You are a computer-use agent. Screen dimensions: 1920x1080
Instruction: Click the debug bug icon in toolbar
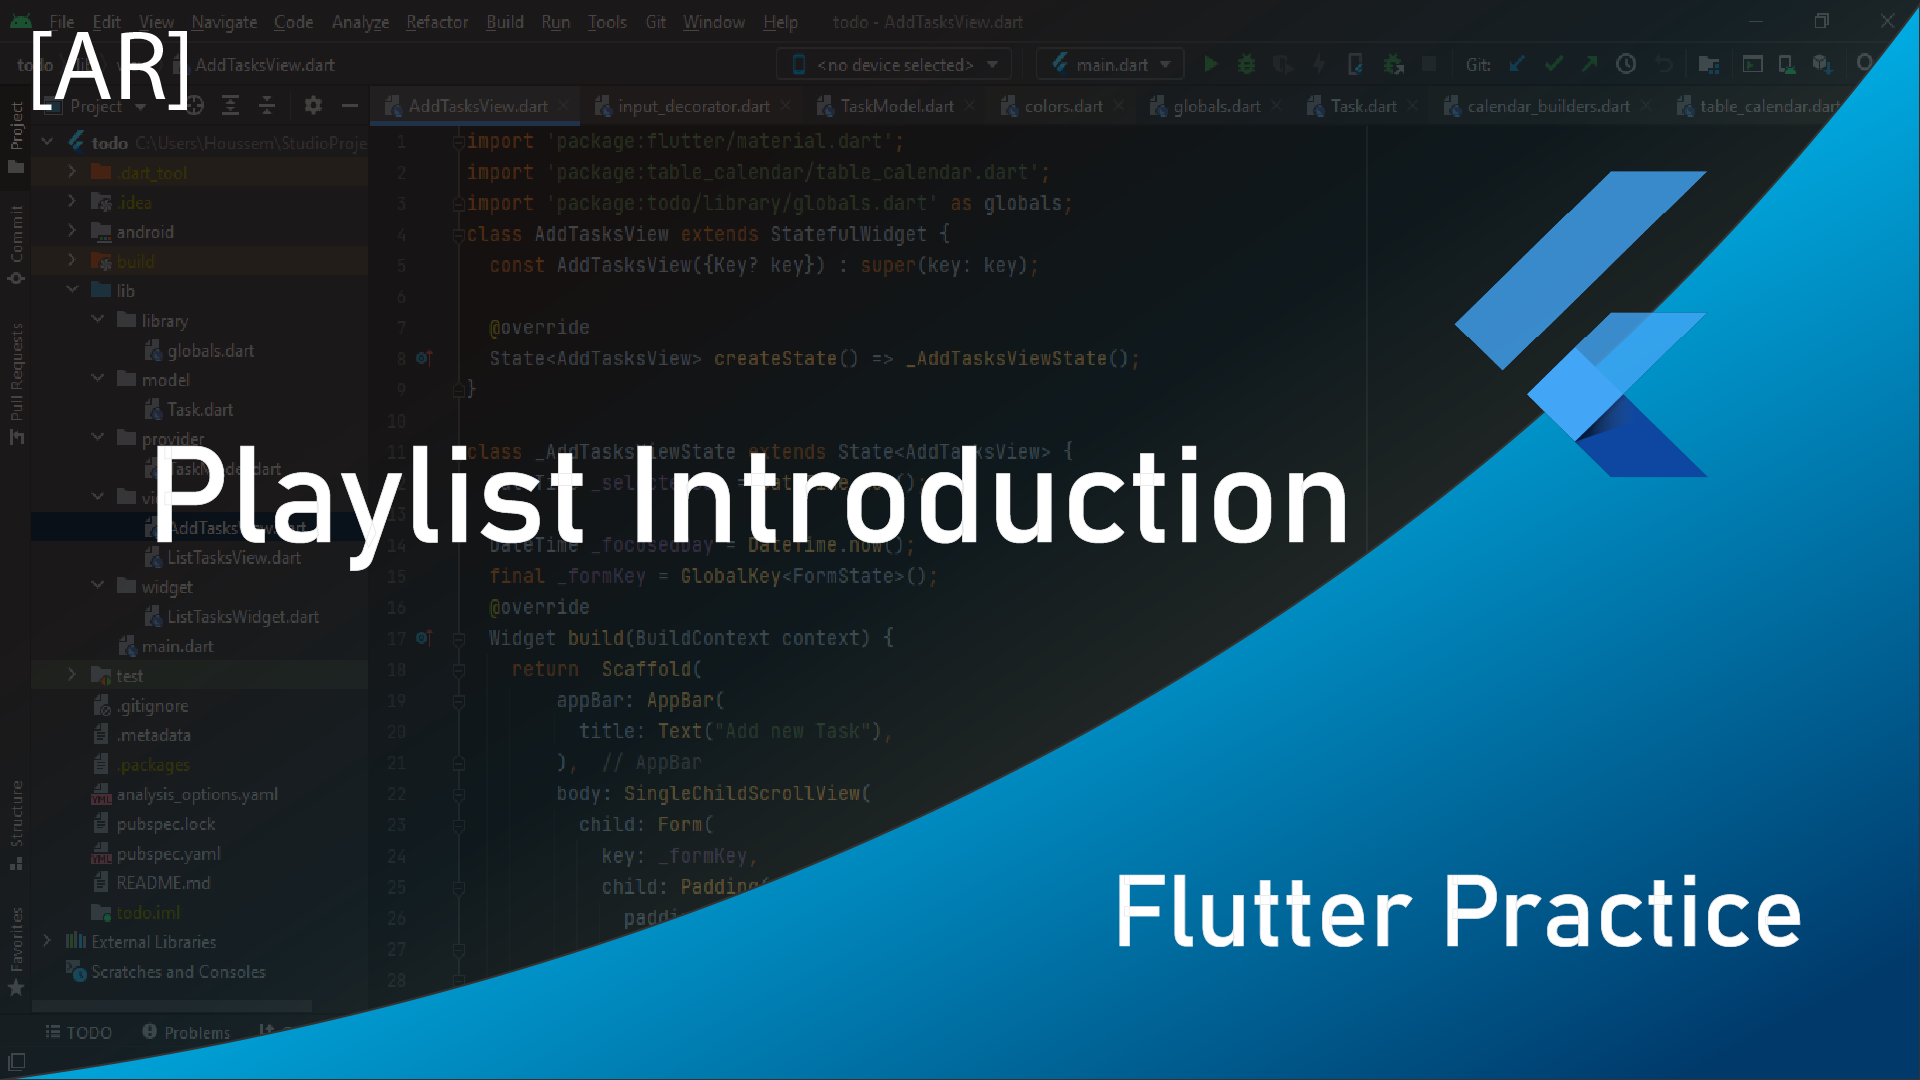coord(1244,63)
